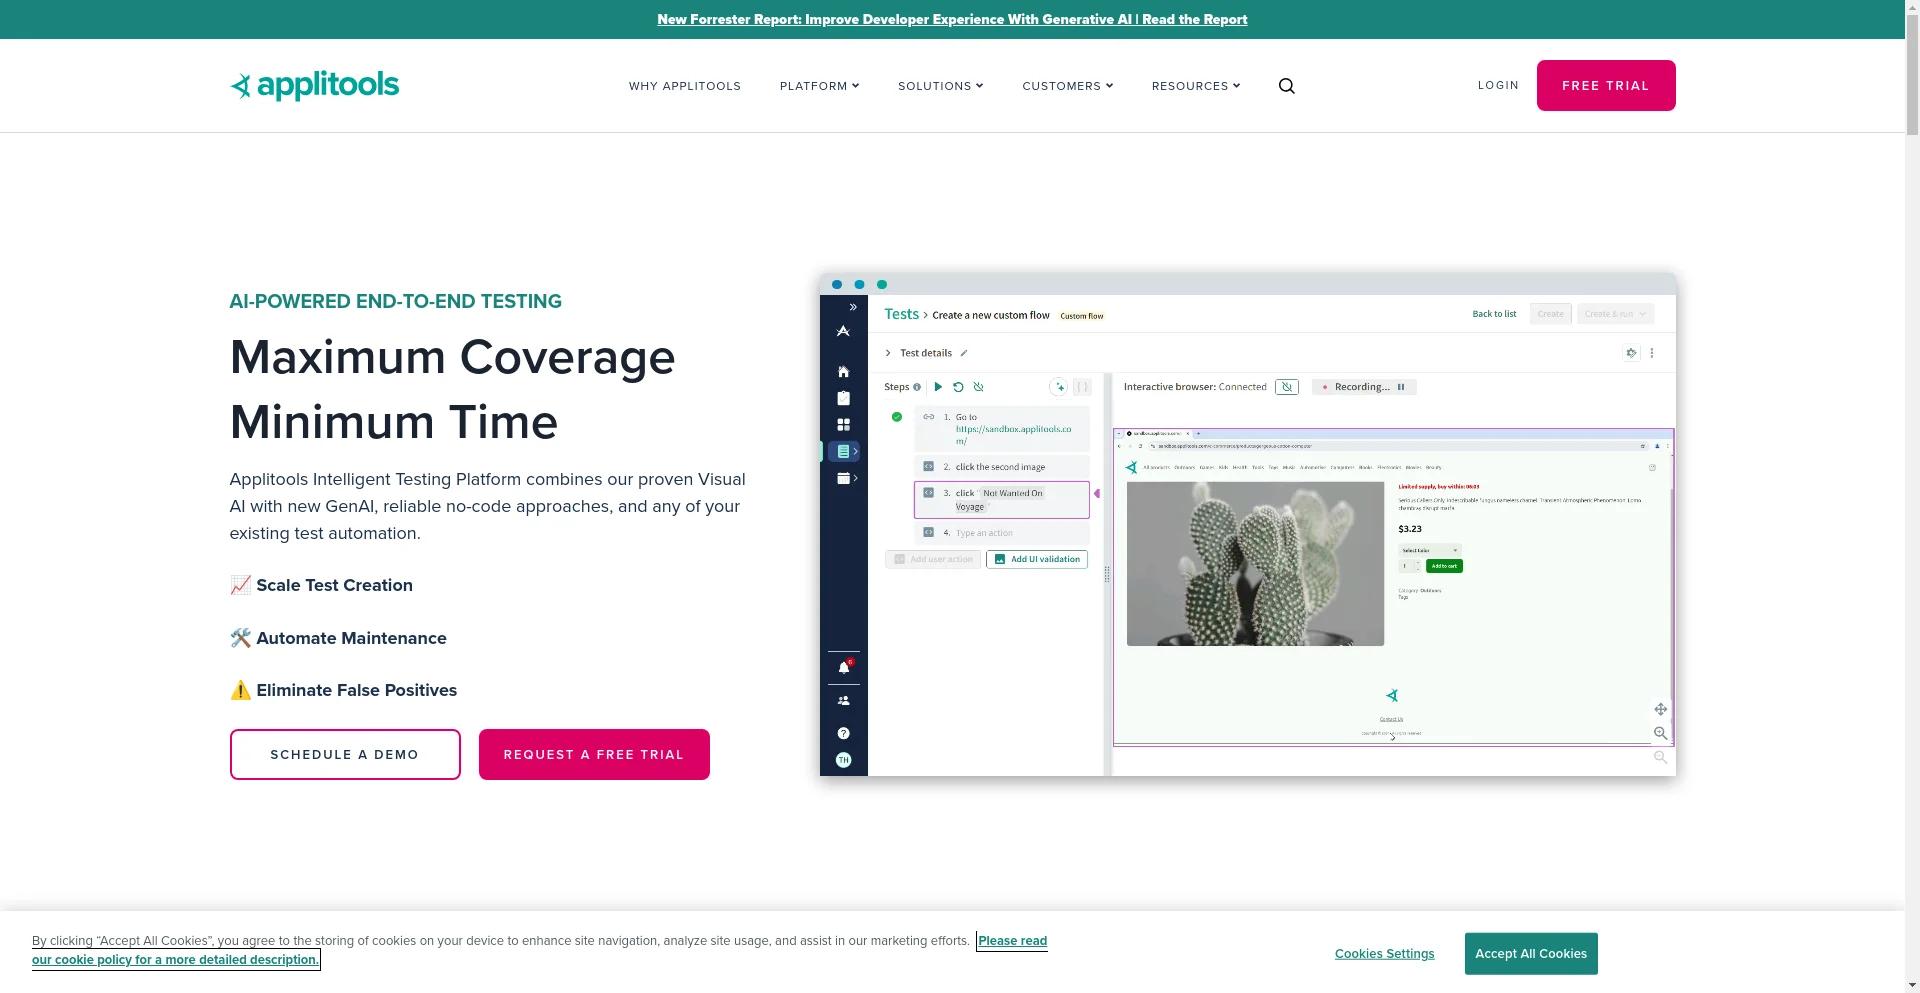Viewport: 1920px width, 993px height.
Task: Click the Applitools emblem atop the dark sidebar
Action: click(843, 331)
